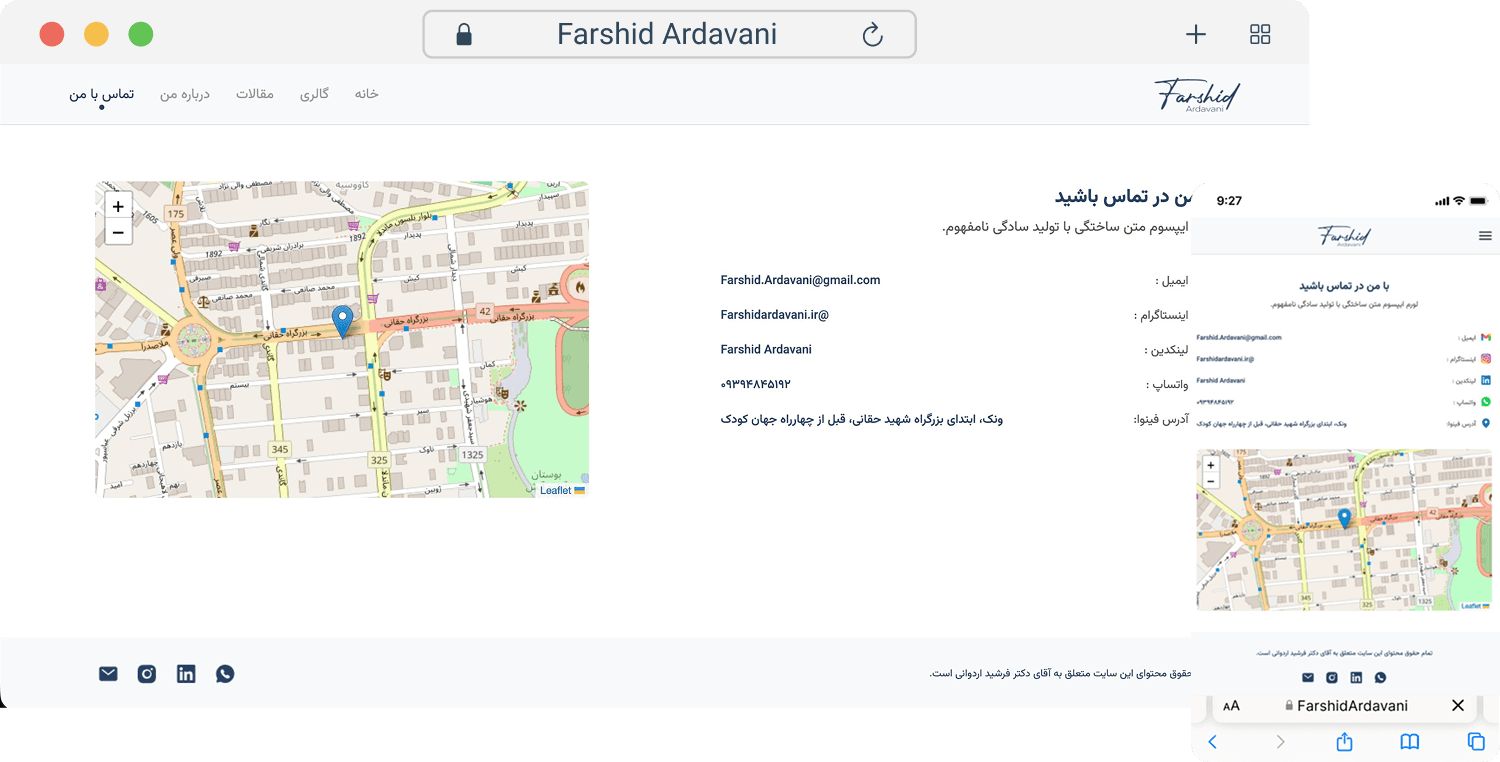Image resolution: width=1500 pixels, height=762 pixels.
Task: Open a new tab with the plus icon
Action: coord(1196,35)
